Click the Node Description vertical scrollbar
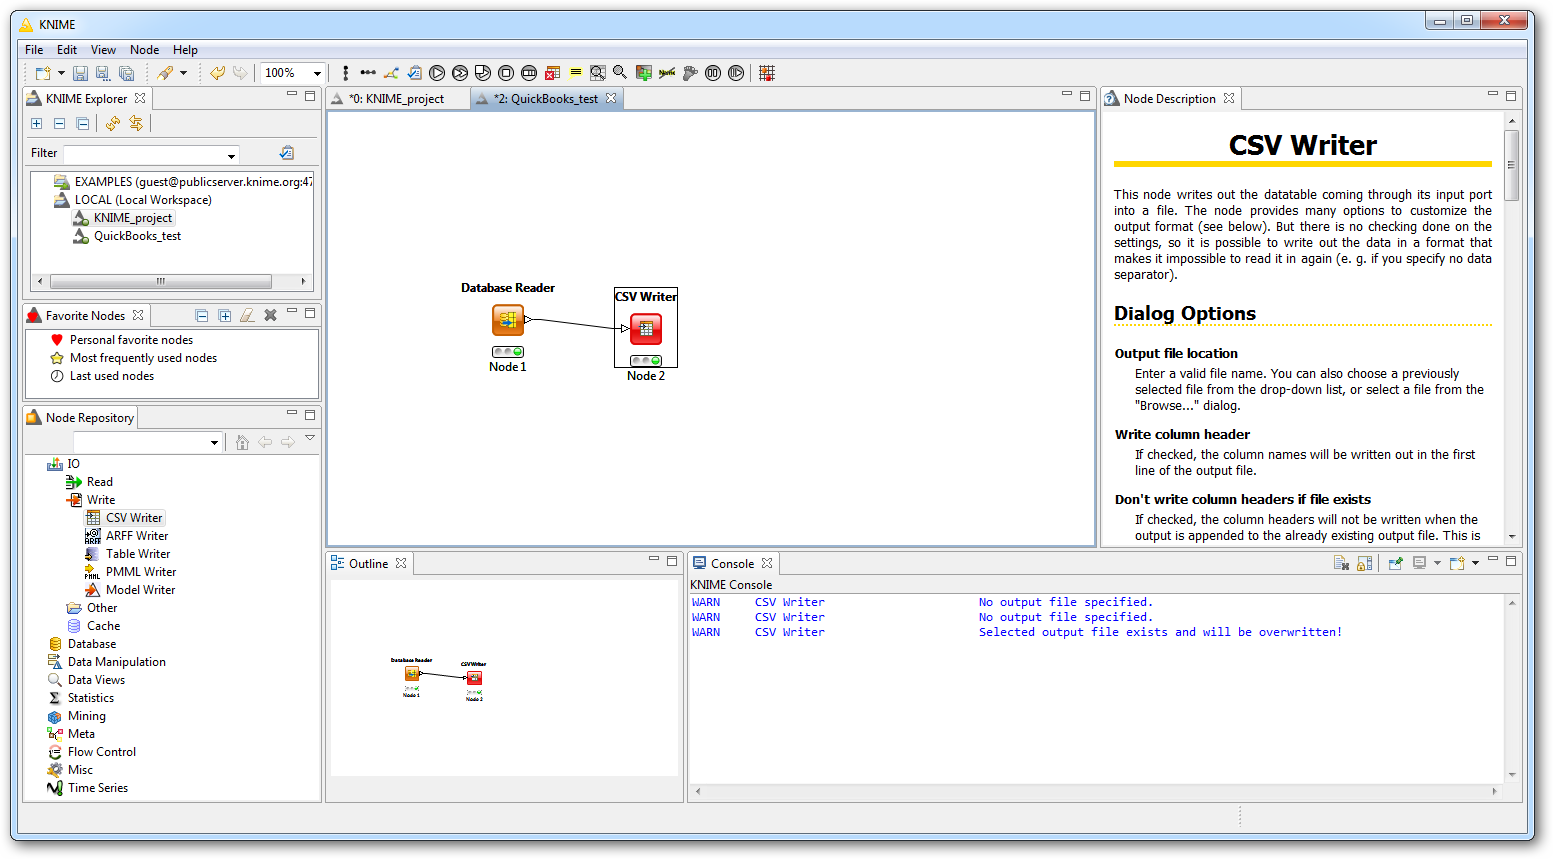The image size is (1553, 859). coord(1511,165)
